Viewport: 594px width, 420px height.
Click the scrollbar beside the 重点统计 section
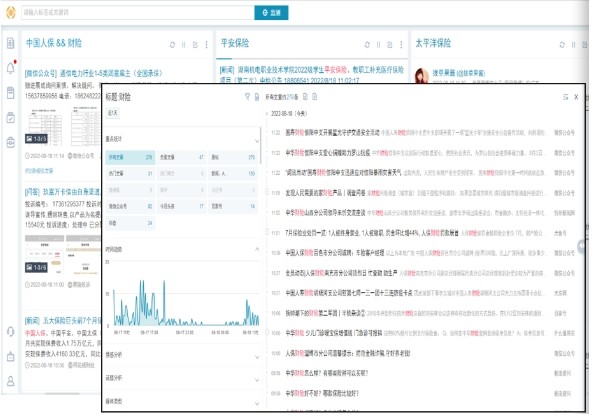261,146
